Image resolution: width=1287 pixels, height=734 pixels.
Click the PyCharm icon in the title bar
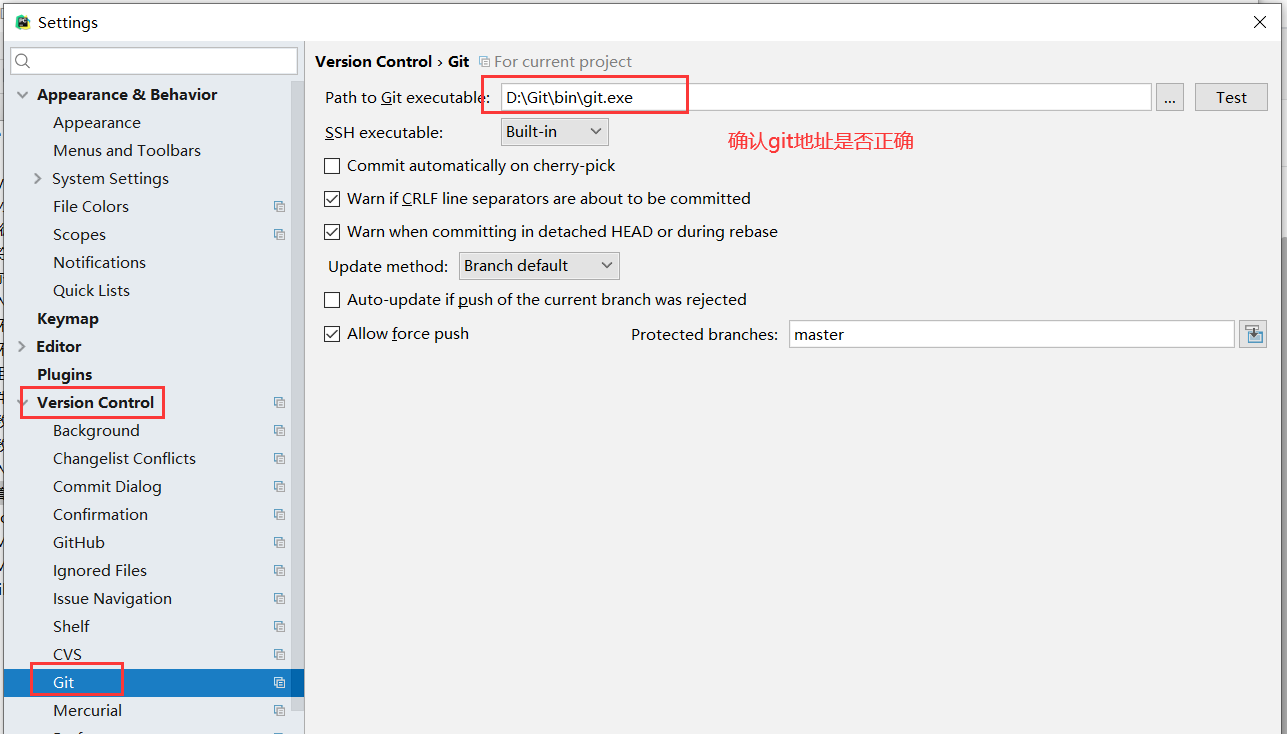point(22,22)
